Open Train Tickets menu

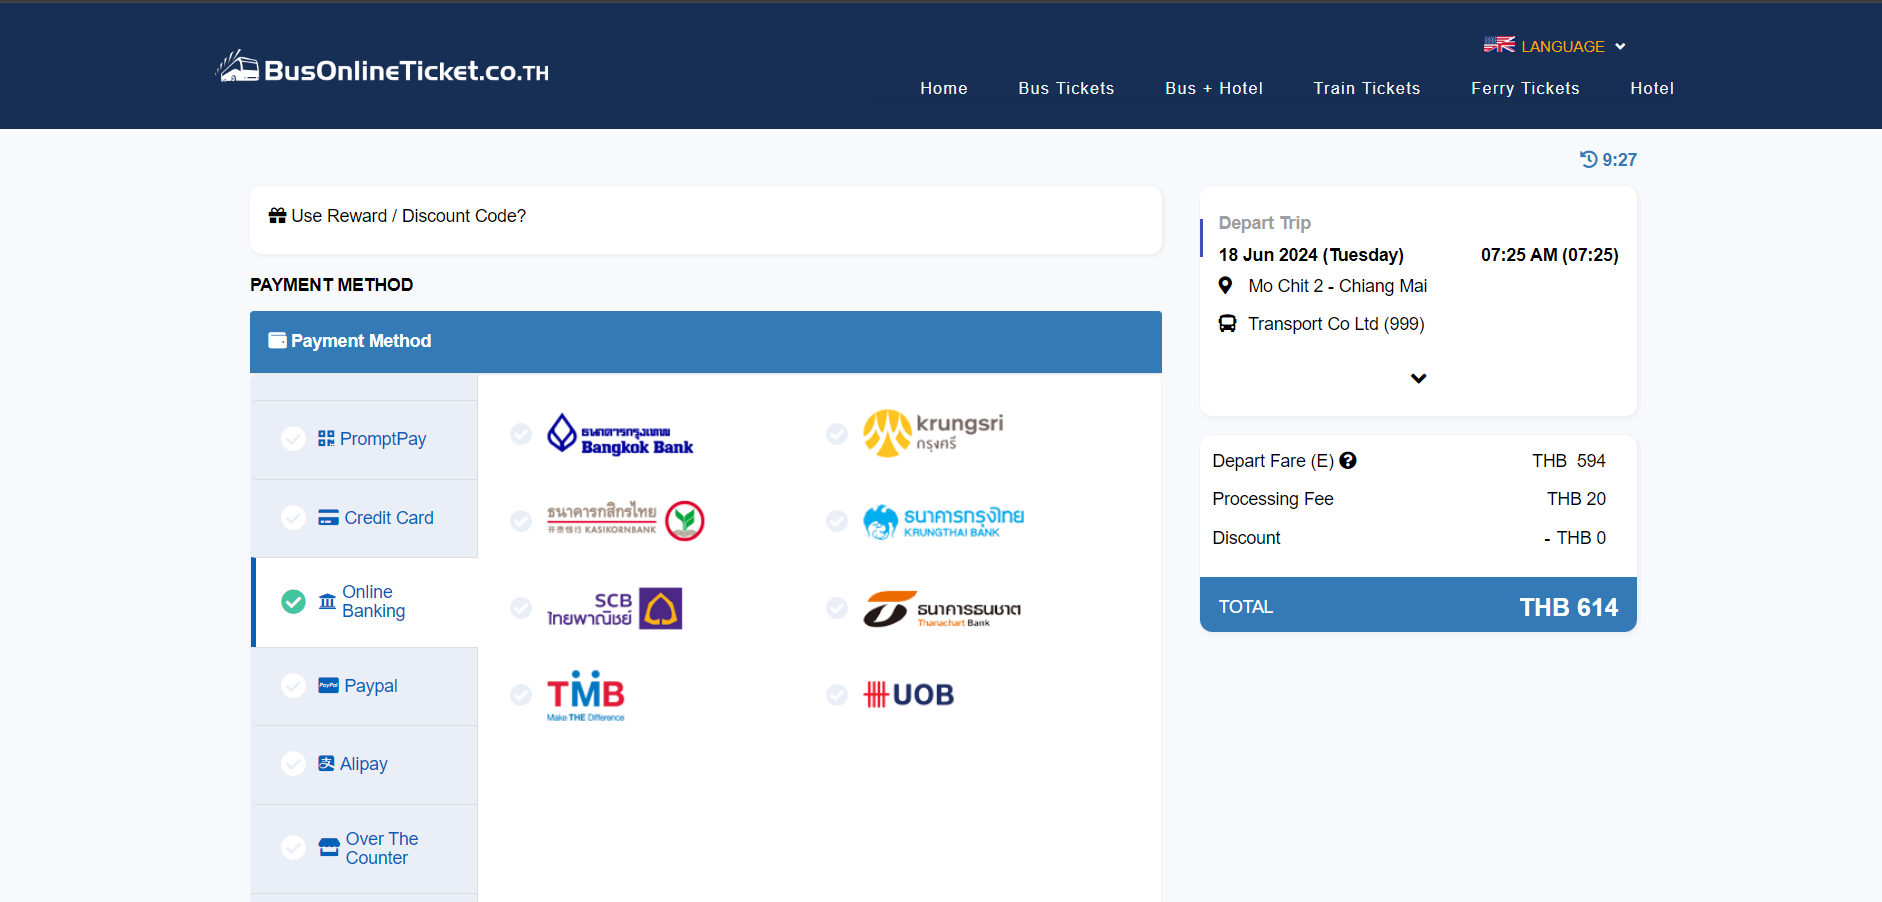(1367, 88)
